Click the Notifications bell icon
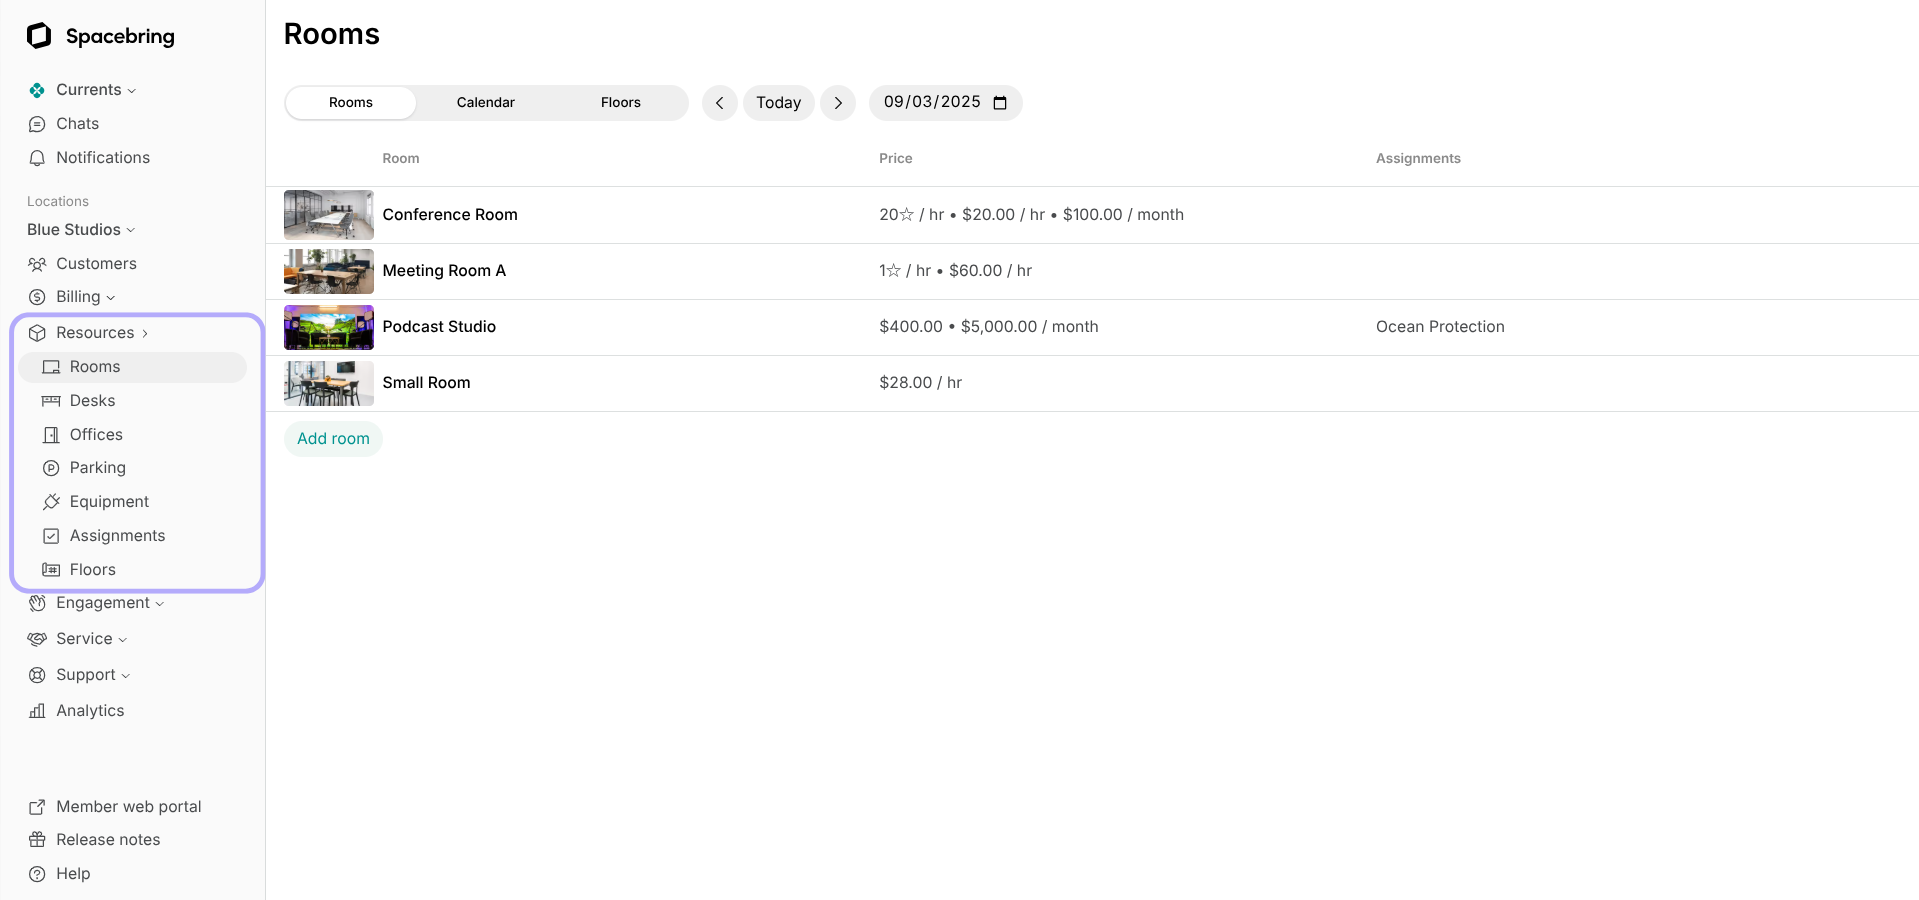The height and width of the screenshot is (900, 1919). (x=37, y=158)
